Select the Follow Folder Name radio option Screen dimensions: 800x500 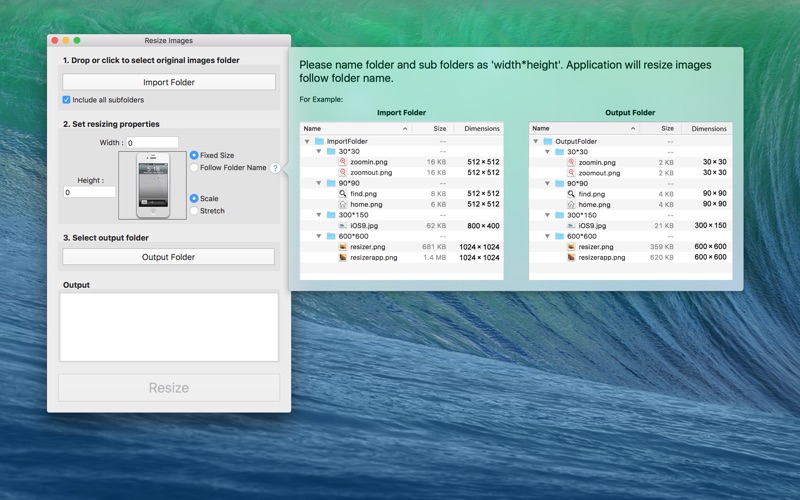(194, 167)
